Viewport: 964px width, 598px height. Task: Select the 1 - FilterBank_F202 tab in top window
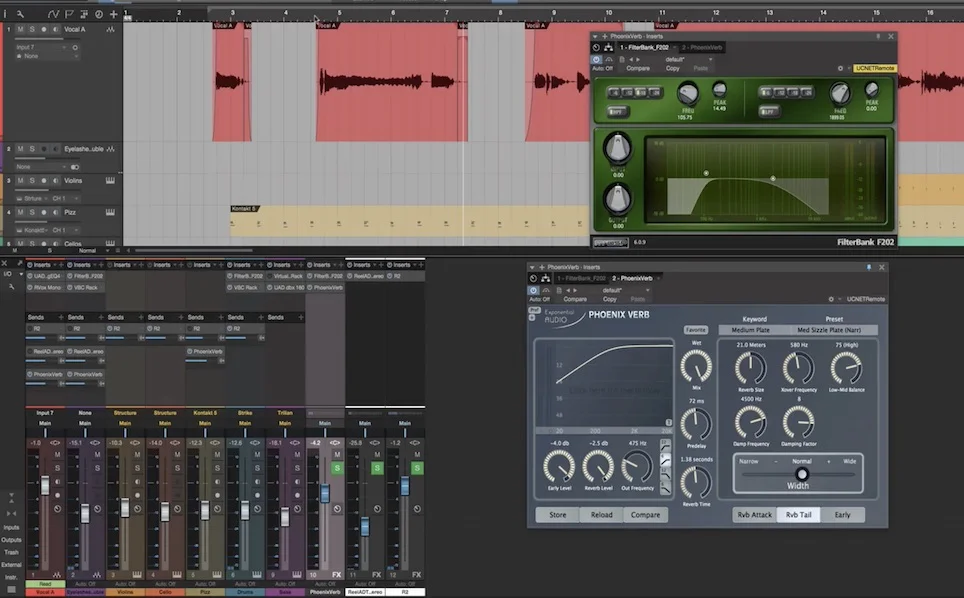644,47
